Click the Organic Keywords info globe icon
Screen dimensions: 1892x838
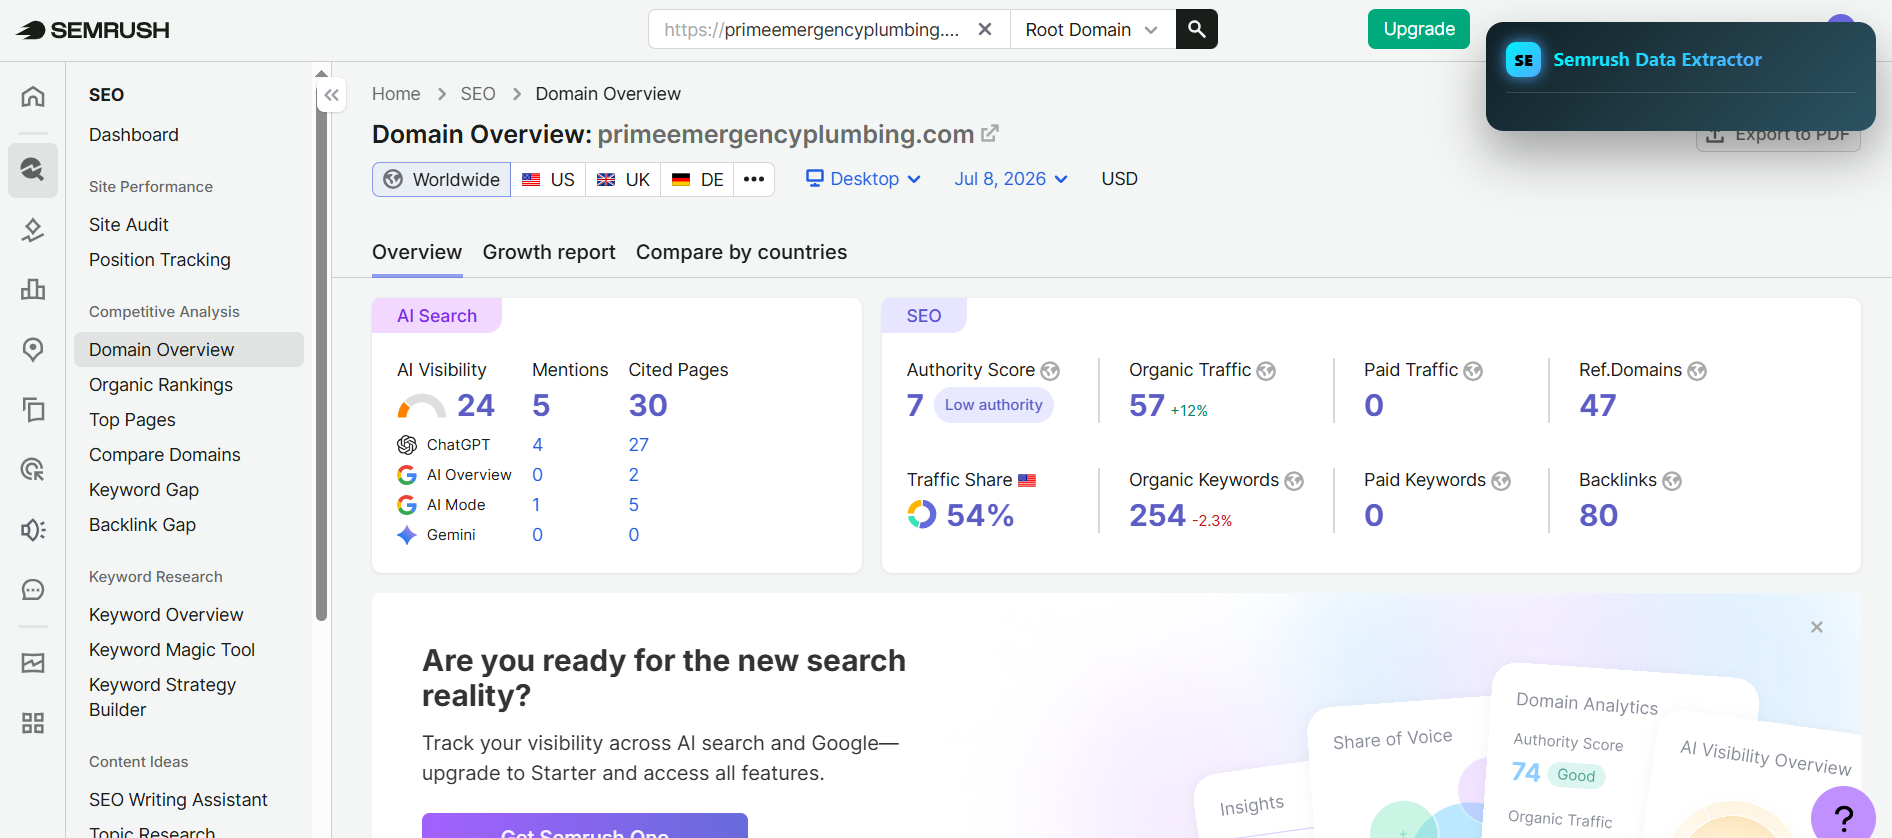pos(1294,481)
